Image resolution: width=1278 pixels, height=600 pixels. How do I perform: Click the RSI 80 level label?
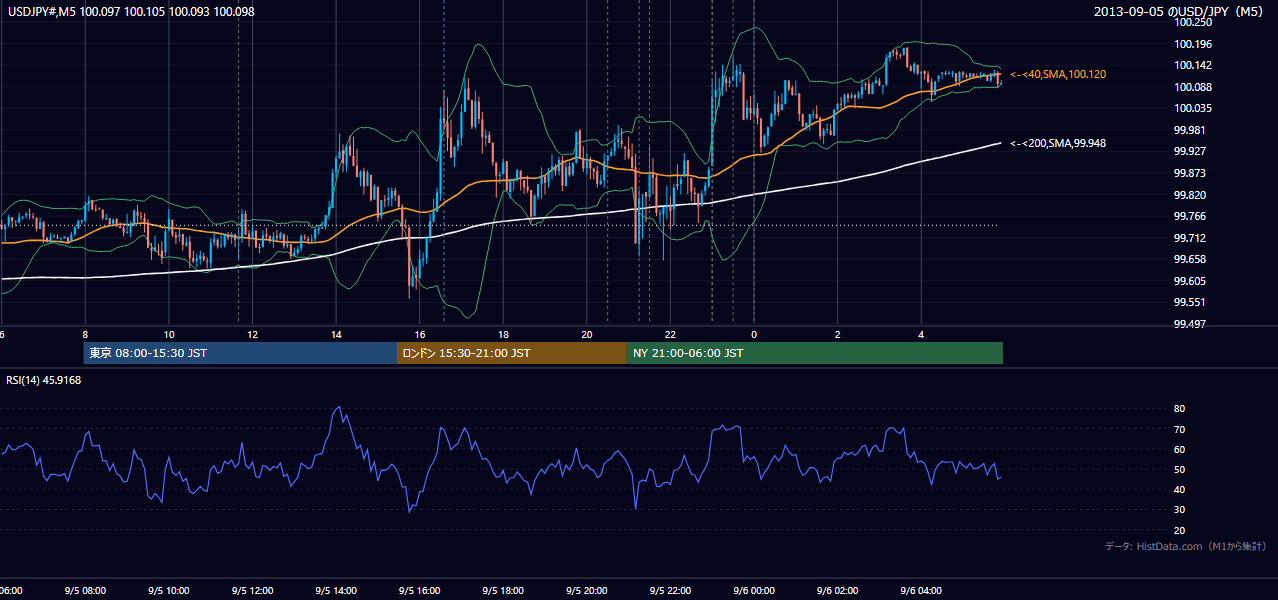[1180, 409]
